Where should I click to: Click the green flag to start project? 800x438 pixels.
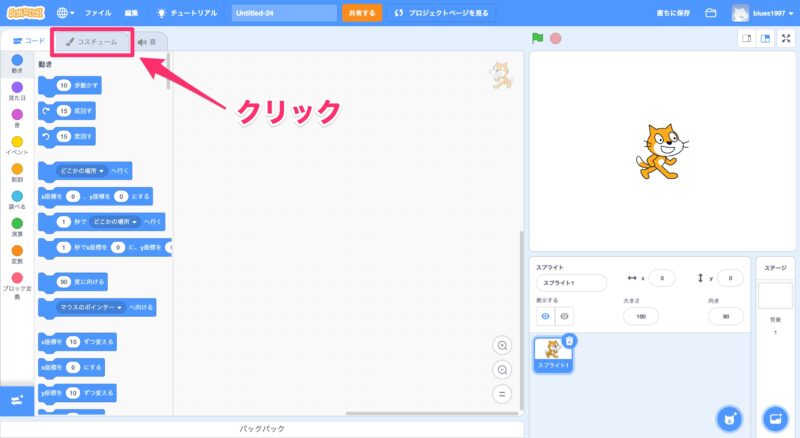538,39
